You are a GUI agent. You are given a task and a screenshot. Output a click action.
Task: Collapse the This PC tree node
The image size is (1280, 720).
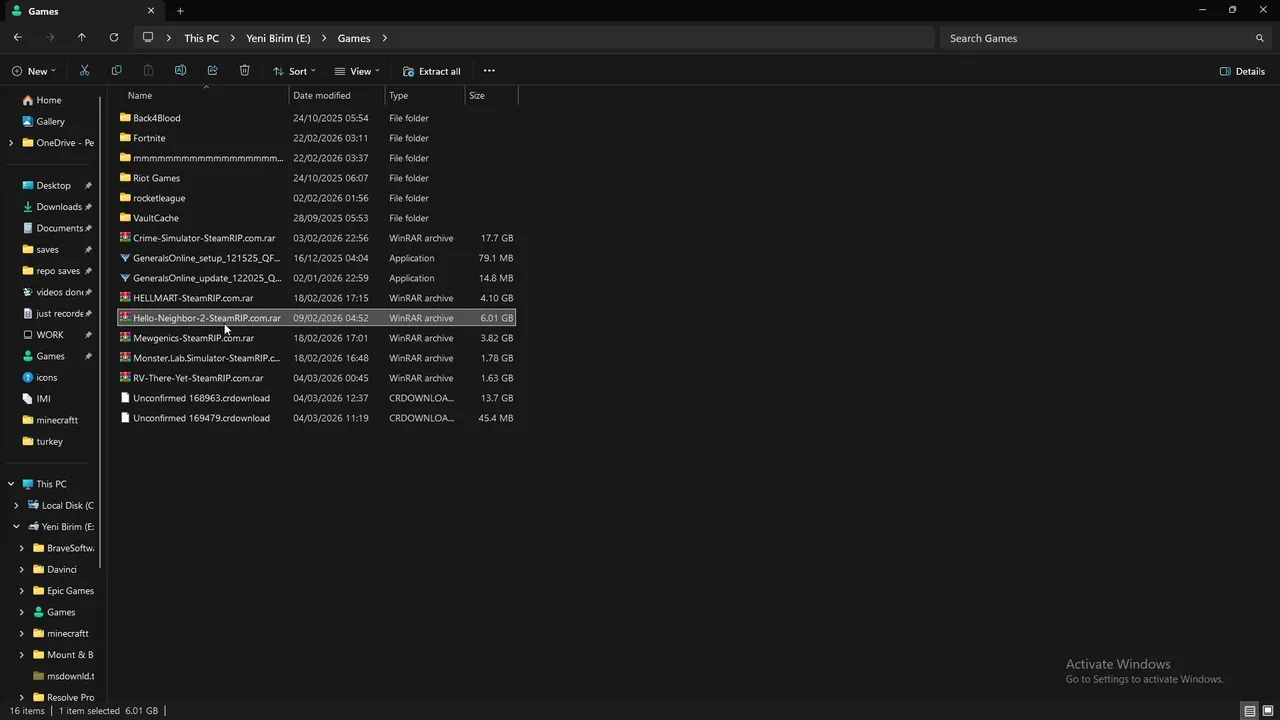(11, 484)
